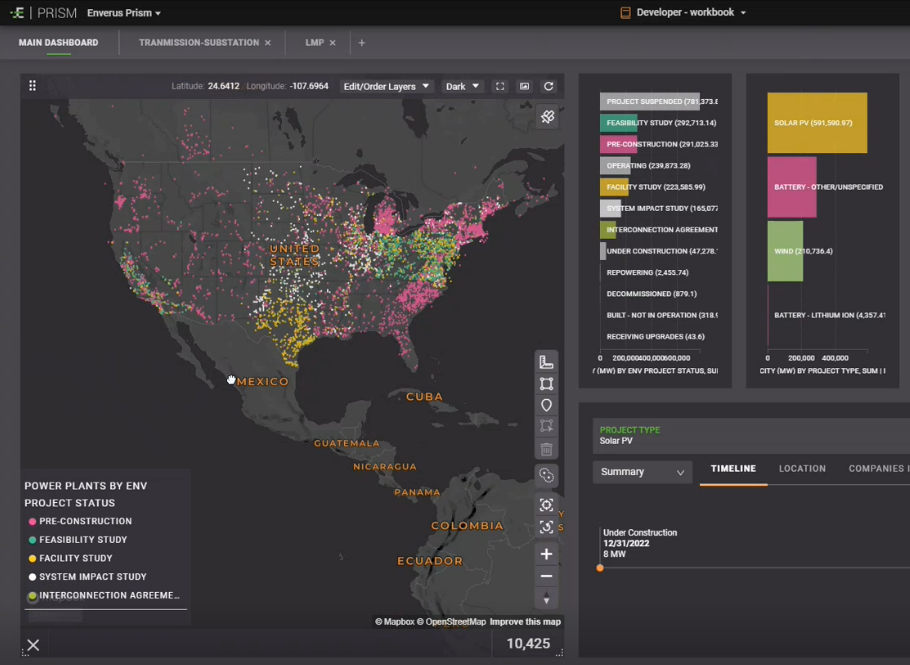Image resolution: width=910 pixels, height=665 pixels.
Task: Choose the location pin marker tool
Action: [546, 406]
